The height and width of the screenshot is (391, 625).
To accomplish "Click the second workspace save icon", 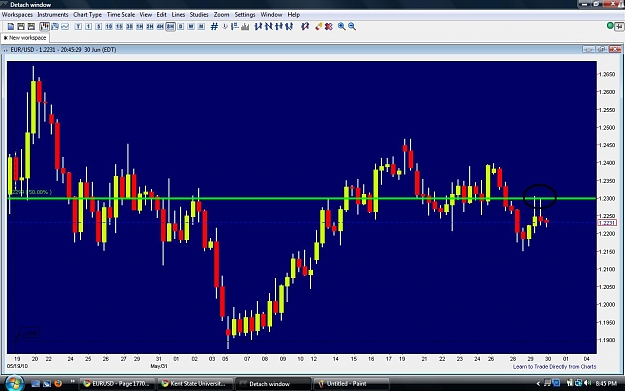I will point(21,27).
